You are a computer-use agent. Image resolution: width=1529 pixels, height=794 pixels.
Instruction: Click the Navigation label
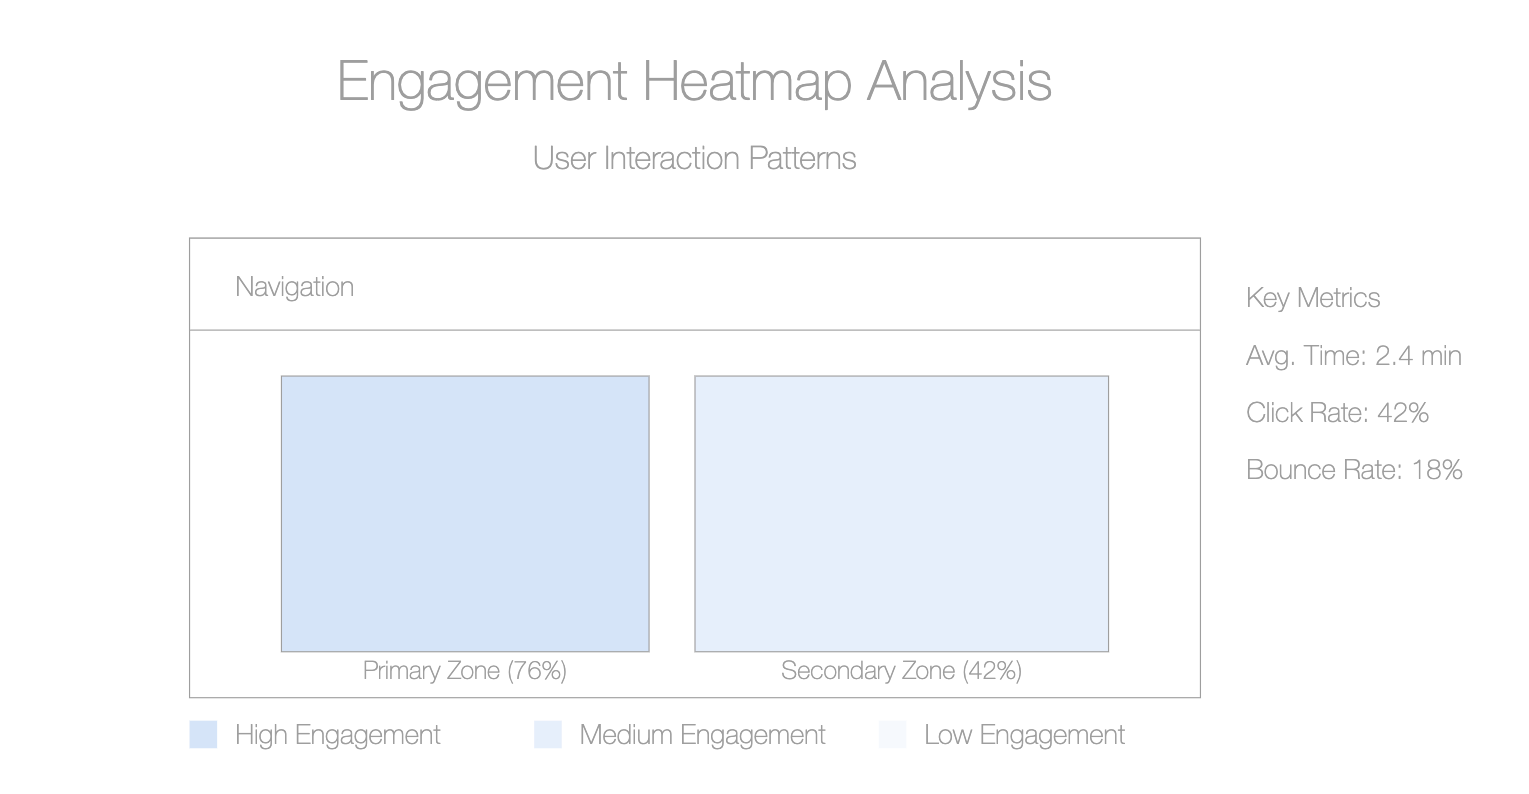(x=295, y=287)
